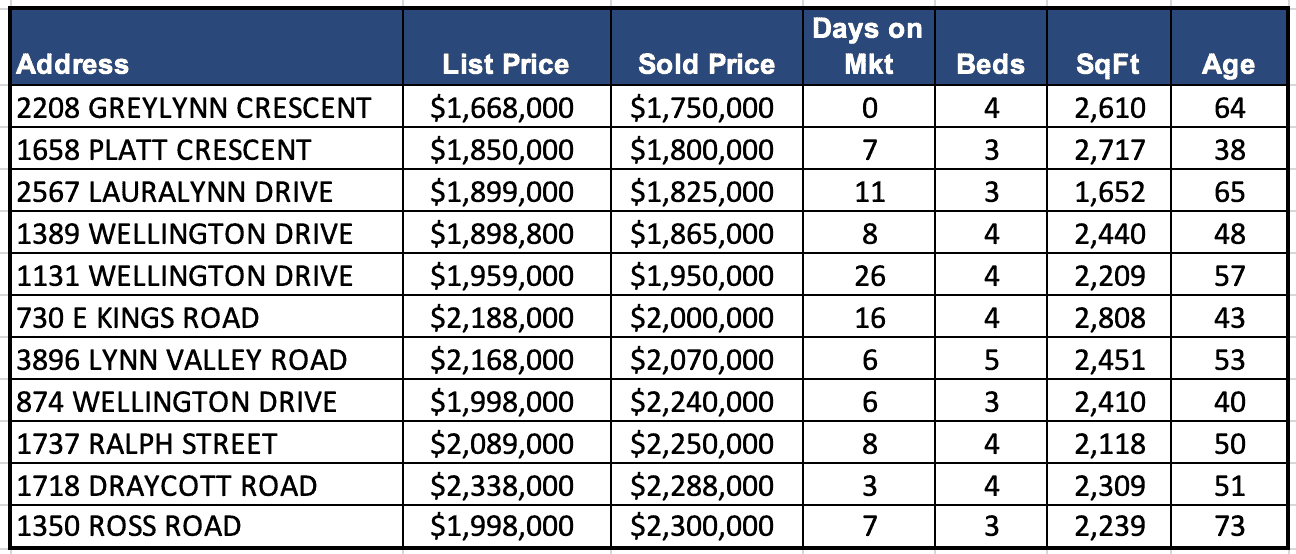1296x554 pixels.
Task: Click the Address column header
Action: 73,65
